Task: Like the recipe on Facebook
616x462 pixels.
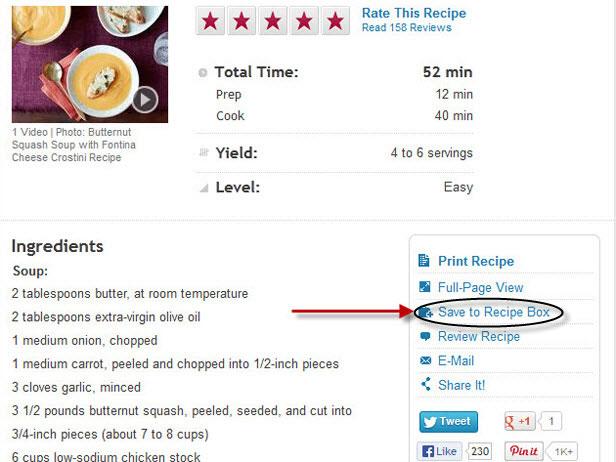Action: pyautogui.click(x=440, y=451)
